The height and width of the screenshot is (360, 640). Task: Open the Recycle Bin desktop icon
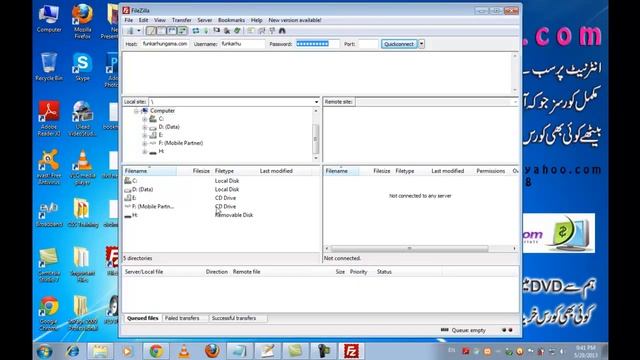(49, 67)
